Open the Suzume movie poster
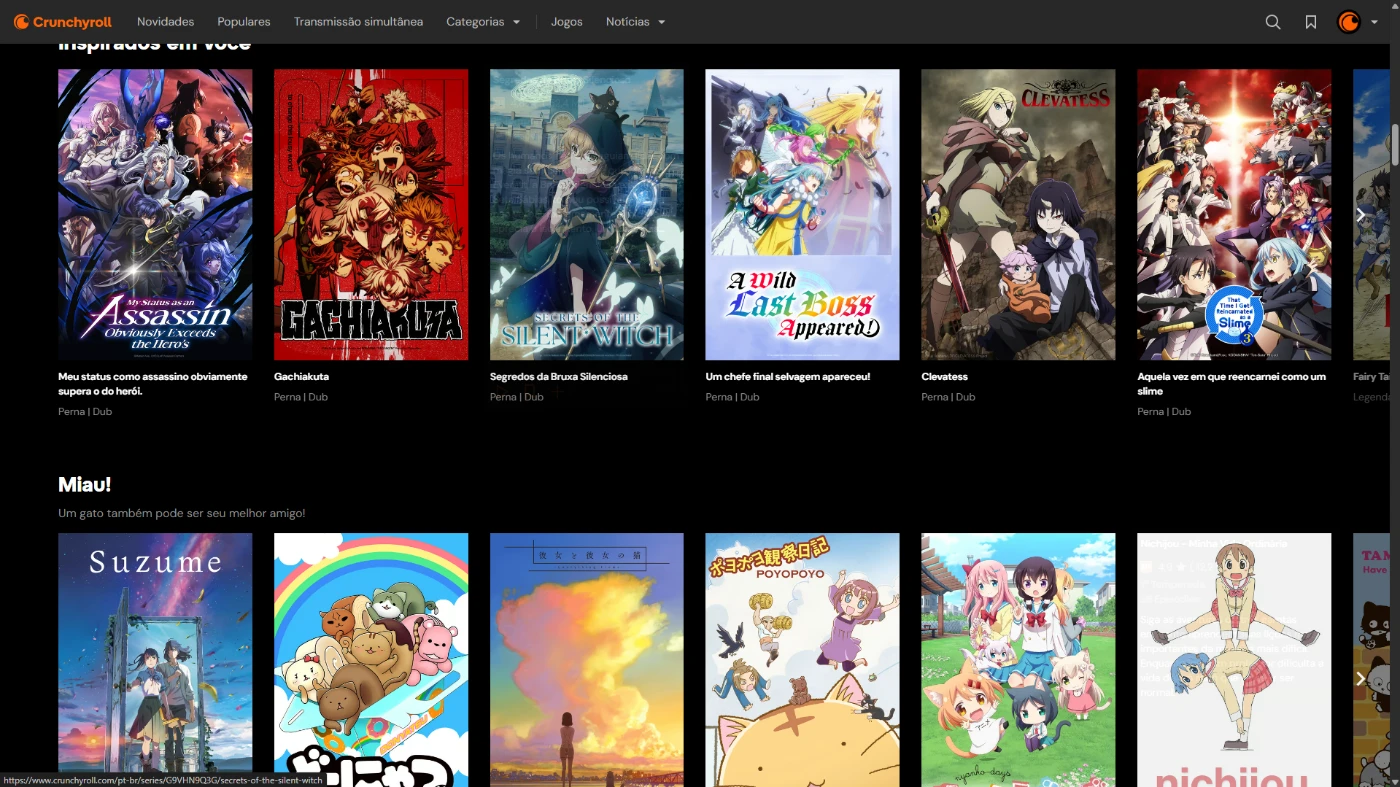This screenshot has height=787, width=1400. point(155,659)
